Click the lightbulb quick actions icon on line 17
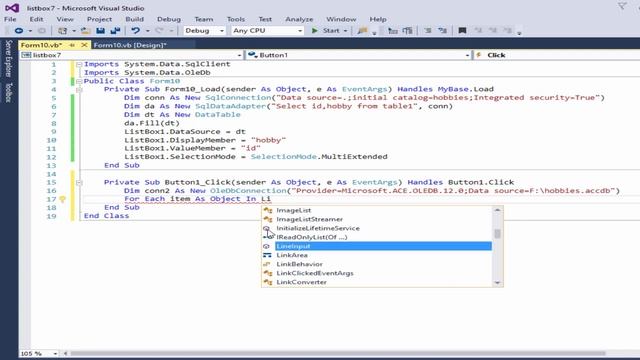Screen dimensions: 640x360 tap(62, 199)
